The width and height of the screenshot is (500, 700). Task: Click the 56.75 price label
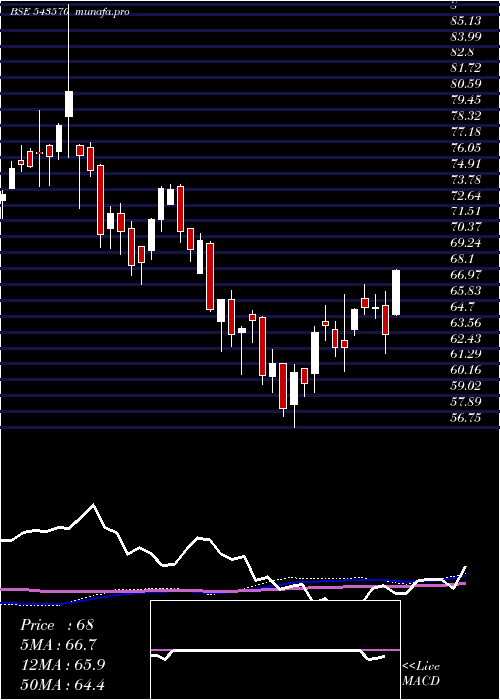[466, 418]
